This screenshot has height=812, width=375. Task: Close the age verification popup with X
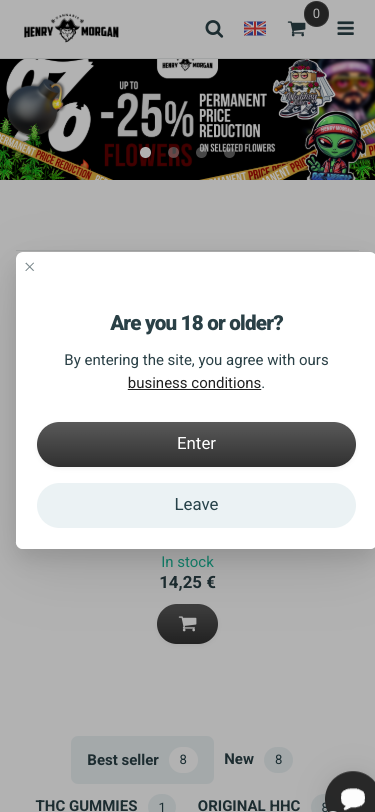click(30, 267)
